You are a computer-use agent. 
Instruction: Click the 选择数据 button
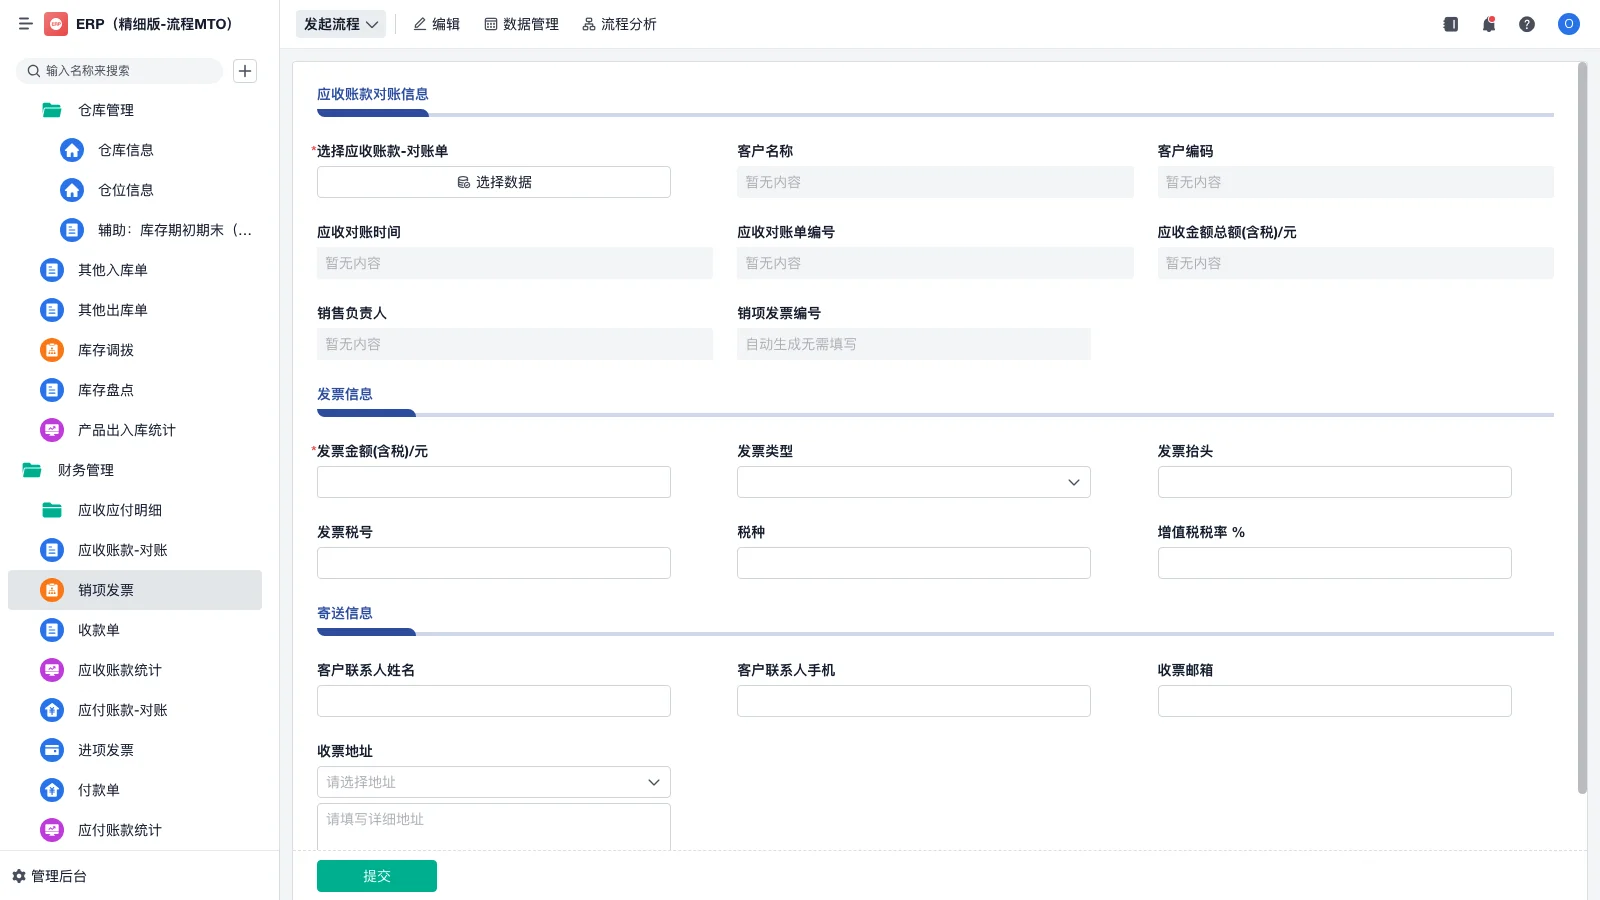[x=493, y=182]
